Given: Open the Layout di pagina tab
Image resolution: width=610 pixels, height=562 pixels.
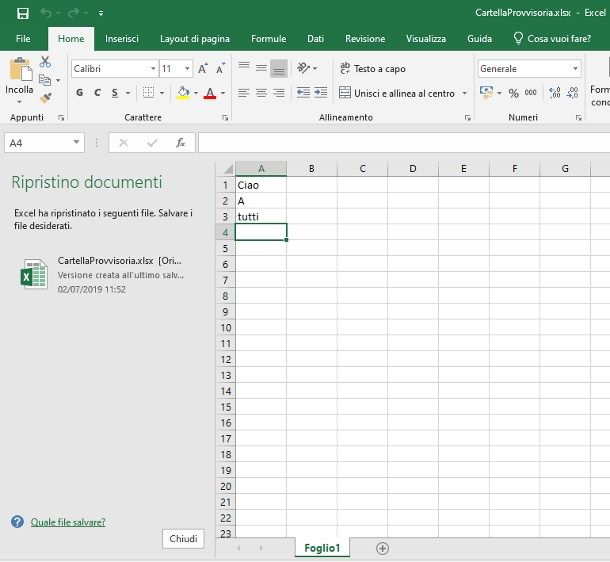Looking at the screenshot, I should point(195,39).
